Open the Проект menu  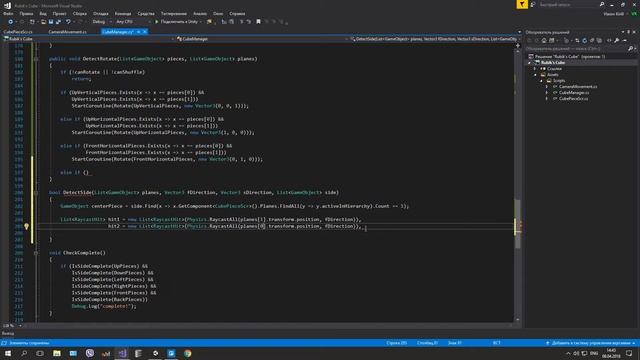pyautogui.click(x=60, y=13)
